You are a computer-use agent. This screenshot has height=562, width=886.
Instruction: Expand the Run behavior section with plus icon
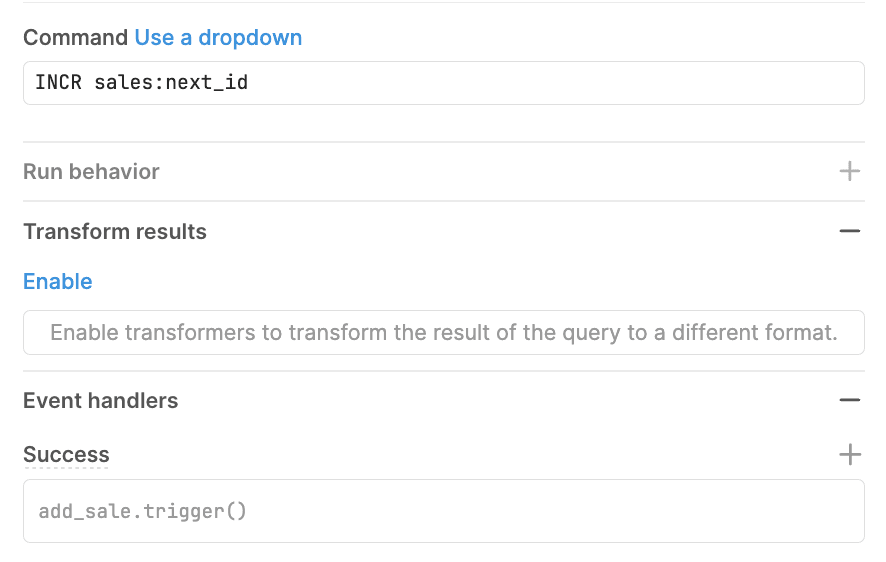(849, 172)
